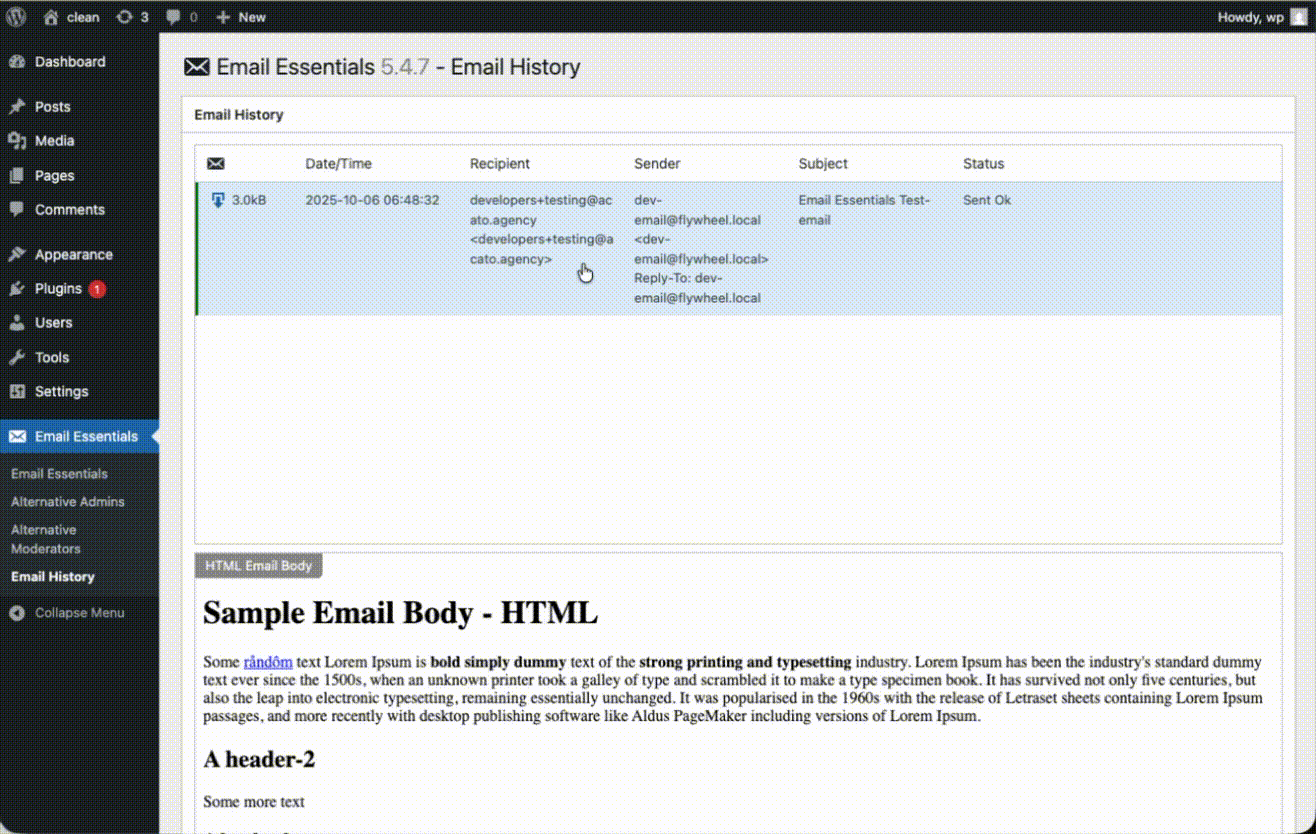Select the Email History submenu item

coord(52,576)
